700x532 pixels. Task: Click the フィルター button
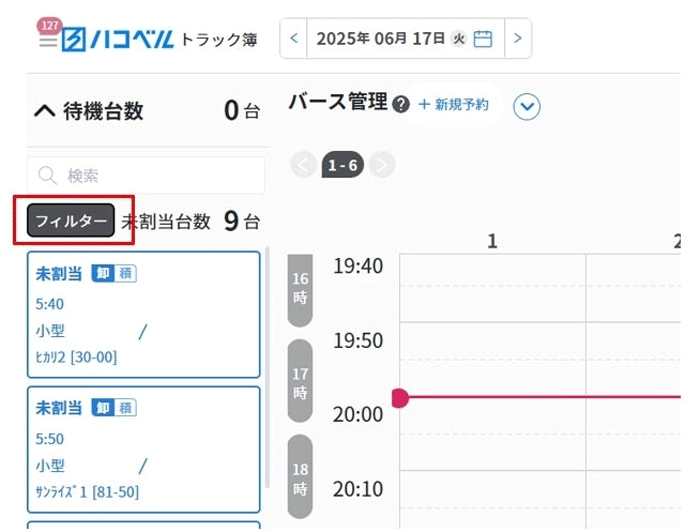tap(71, 220)
